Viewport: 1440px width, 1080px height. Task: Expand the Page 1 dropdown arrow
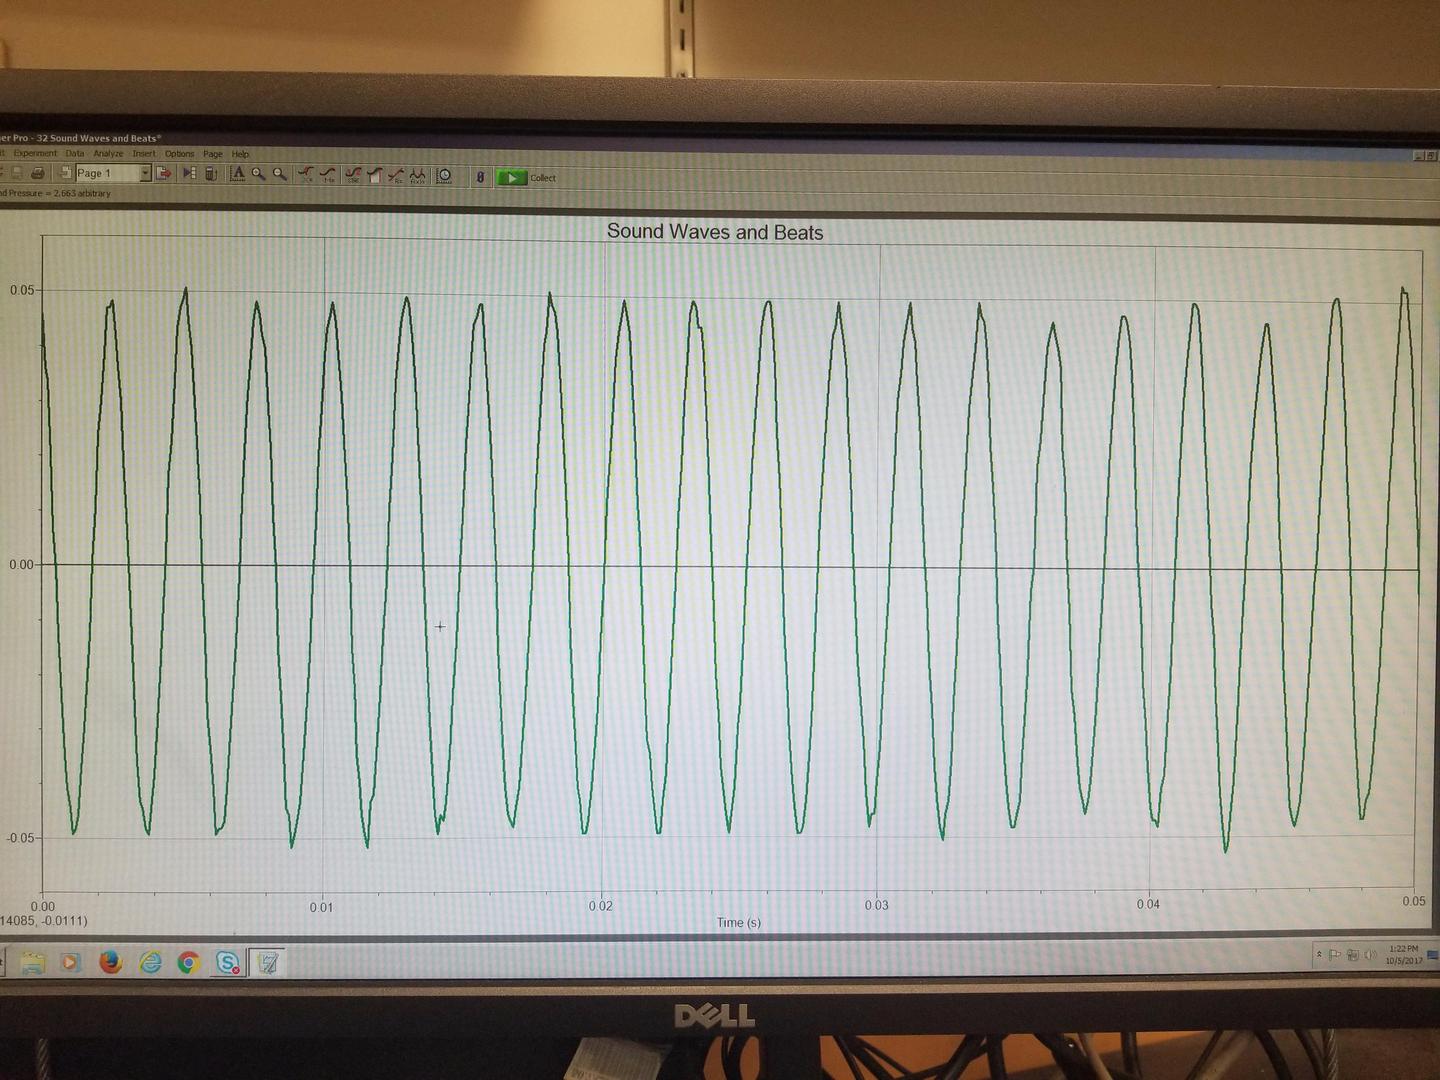click(x=145, y=173)
